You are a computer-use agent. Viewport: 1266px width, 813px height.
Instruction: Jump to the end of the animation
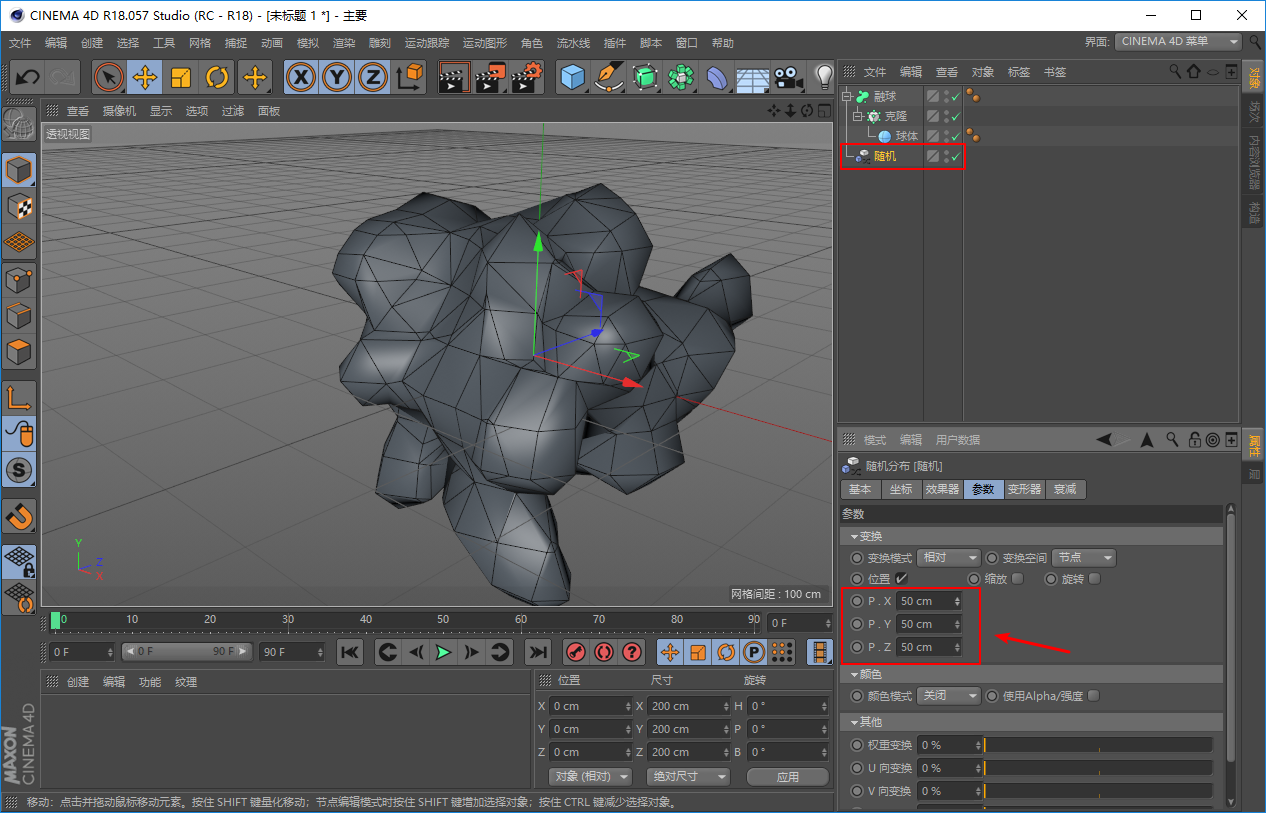pos(538,652)
